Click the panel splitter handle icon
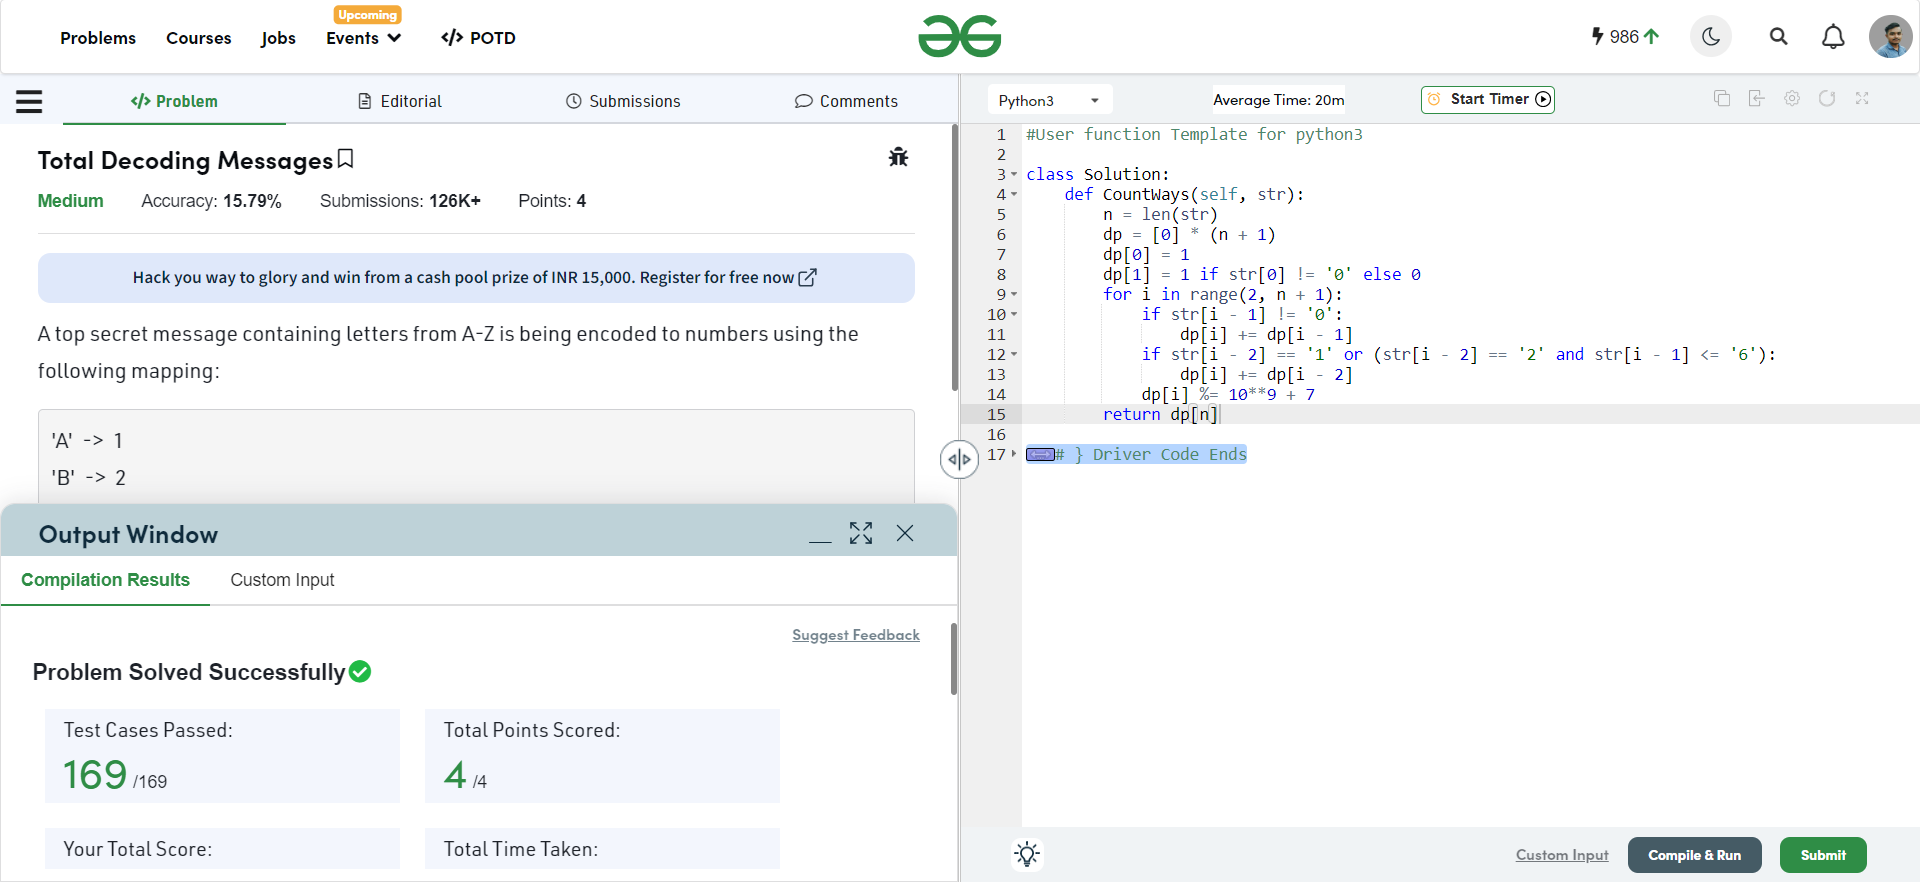The width and height of the screenshot is (1920, 882). (x=959, y=460)
